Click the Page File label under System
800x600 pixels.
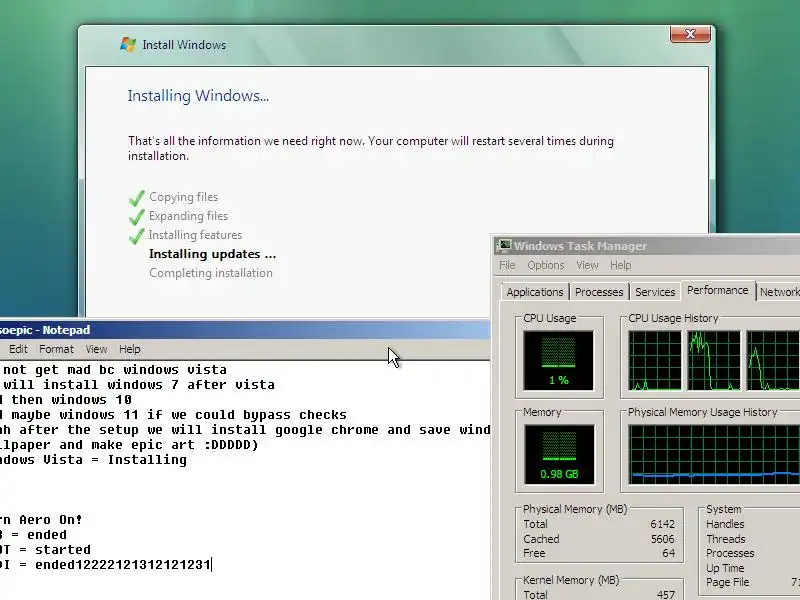coord(728,582)
